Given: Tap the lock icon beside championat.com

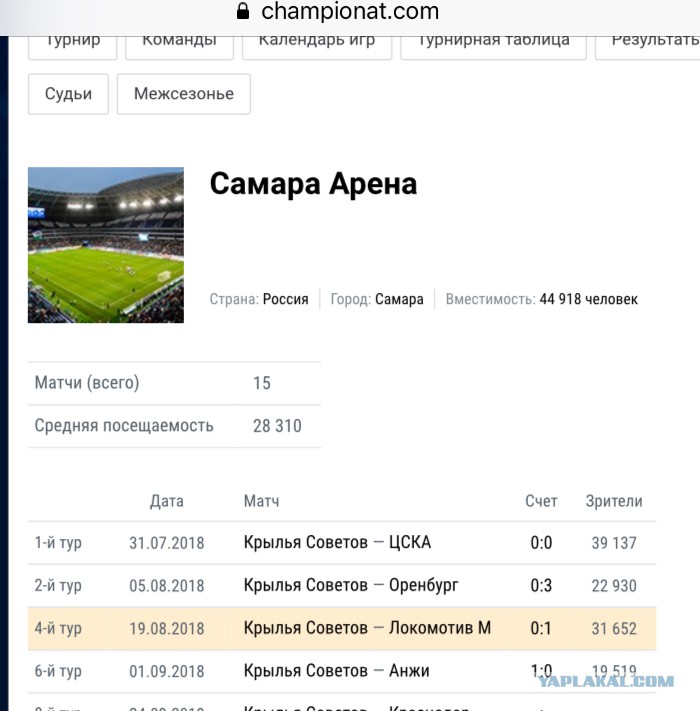Looking at the screenshot, I should (x=243, y=11).
